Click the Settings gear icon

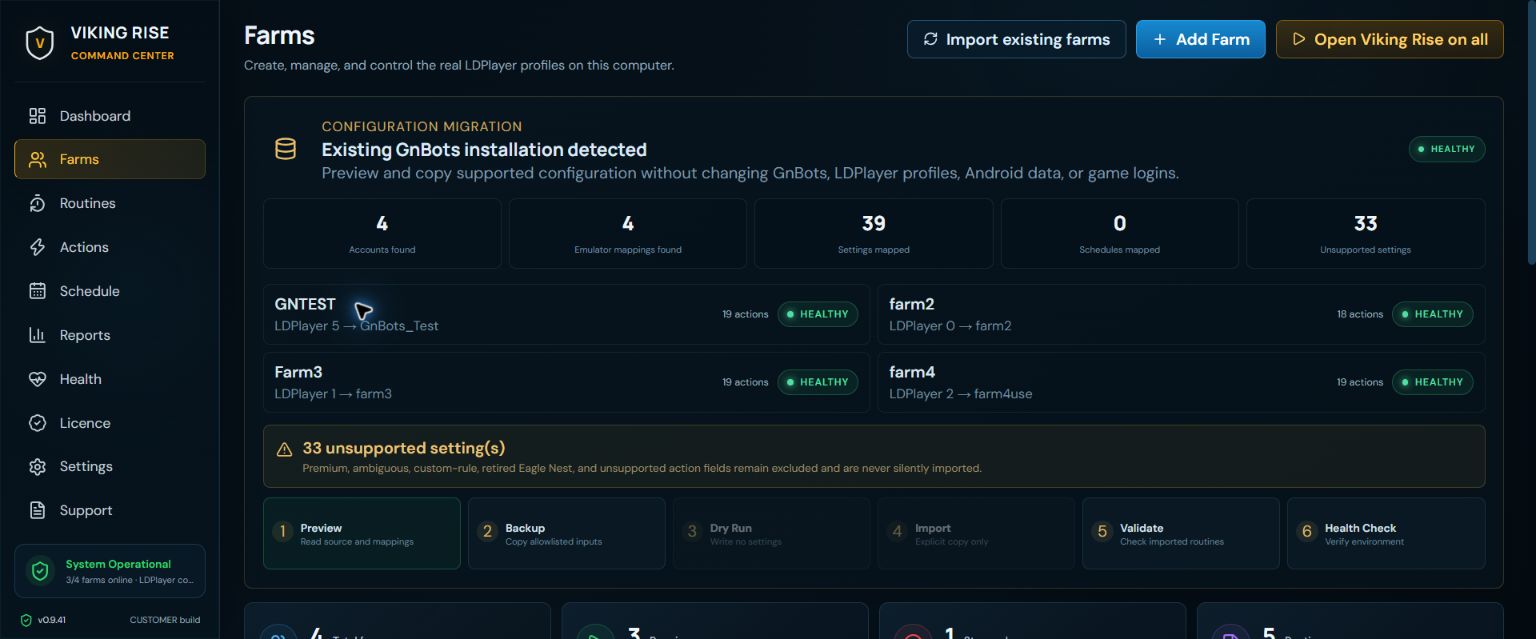click(37, 467)
